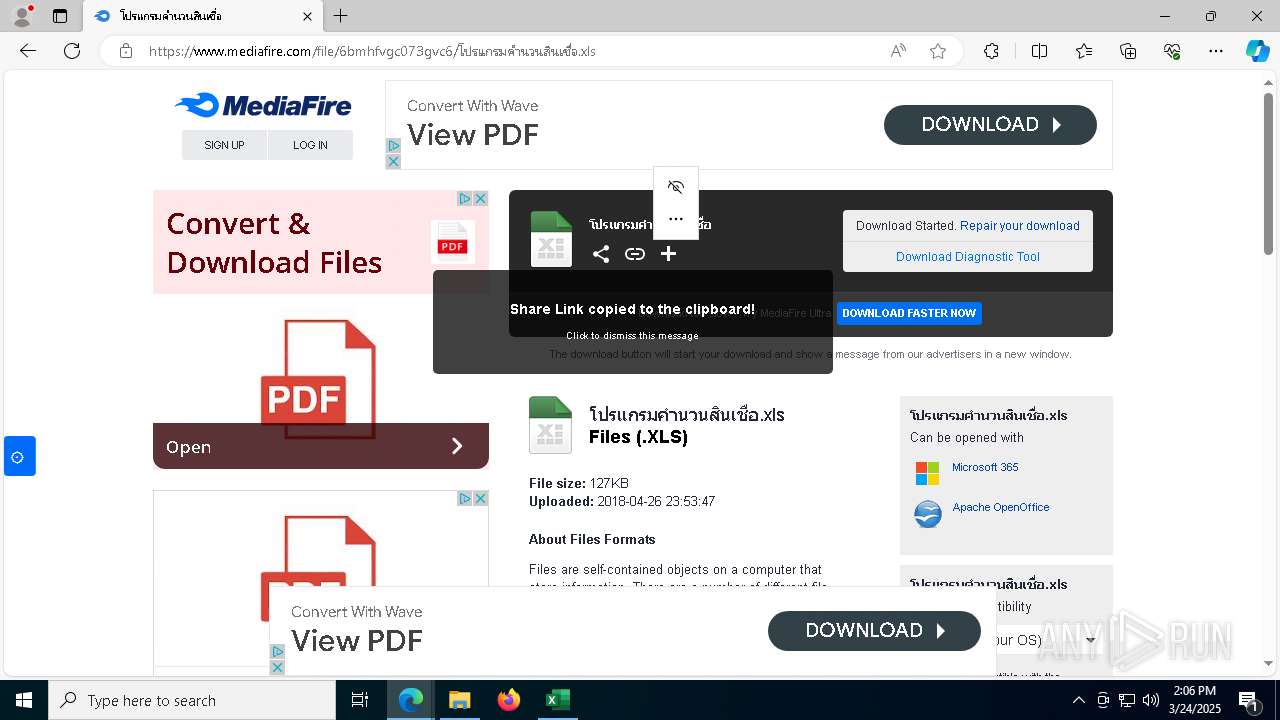Open the Extensions puzzle icon

click(991, 51)
